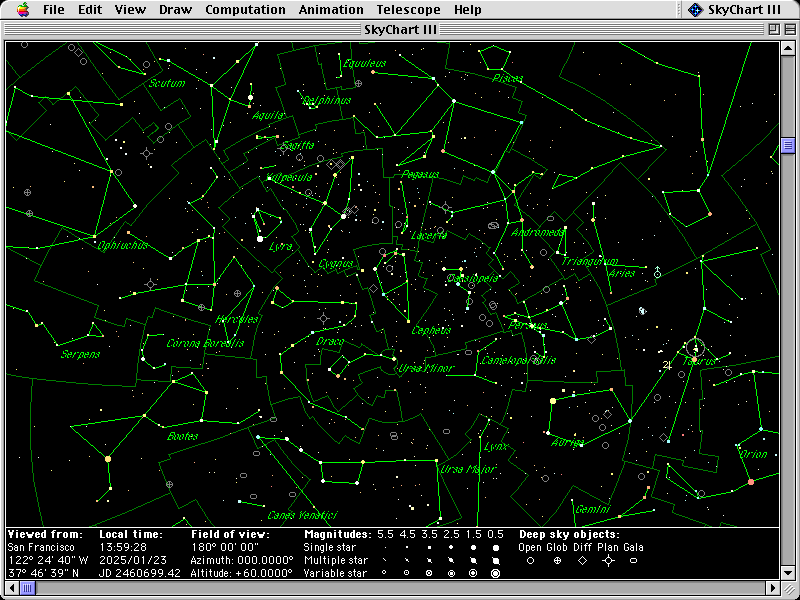Select the circled object above Taurus label

(x=695, y=348)
